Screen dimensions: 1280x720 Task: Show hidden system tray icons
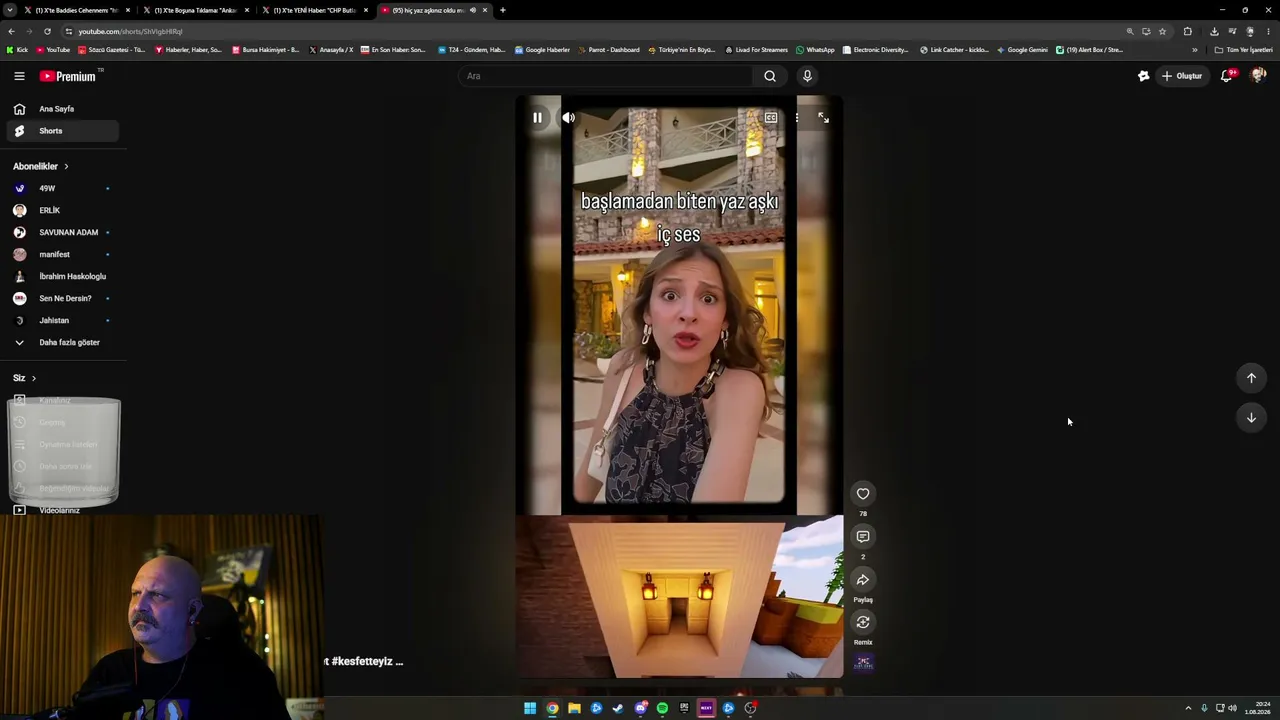(1188, 708)
